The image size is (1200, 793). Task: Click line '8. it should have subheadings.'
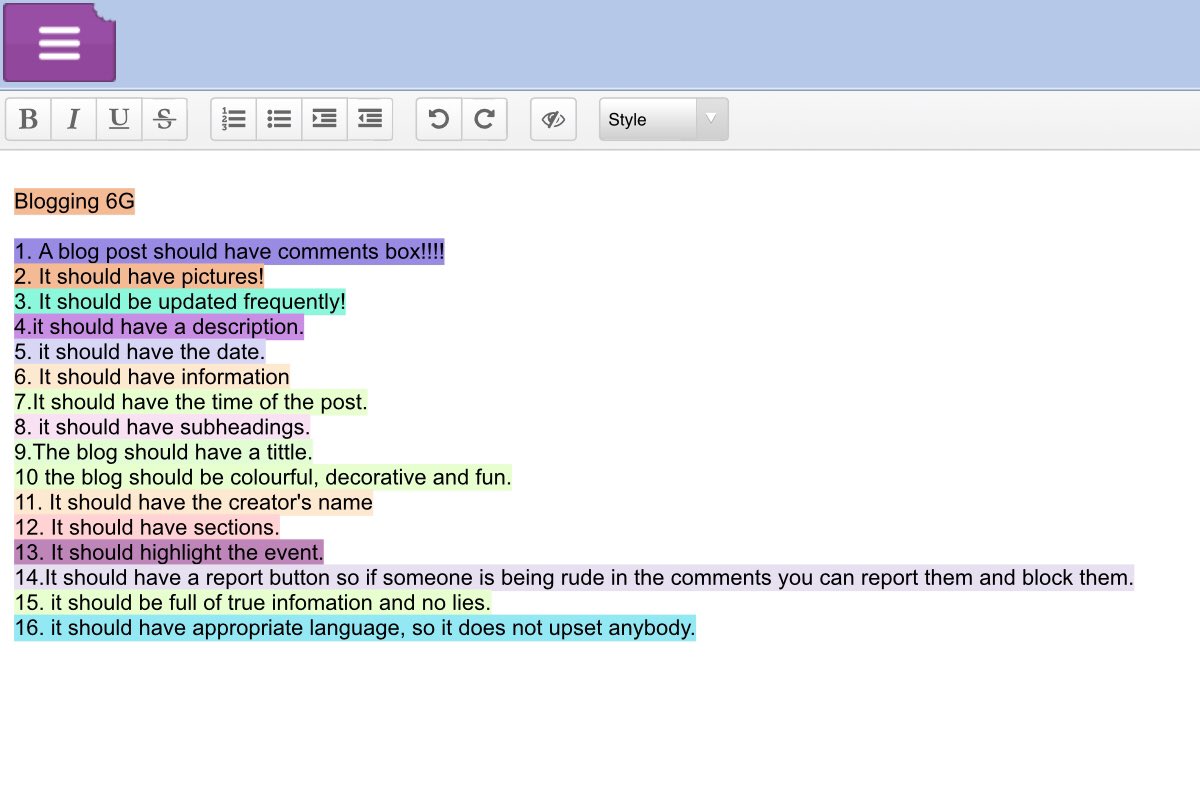pyautogui.click(x=162, y=427)
